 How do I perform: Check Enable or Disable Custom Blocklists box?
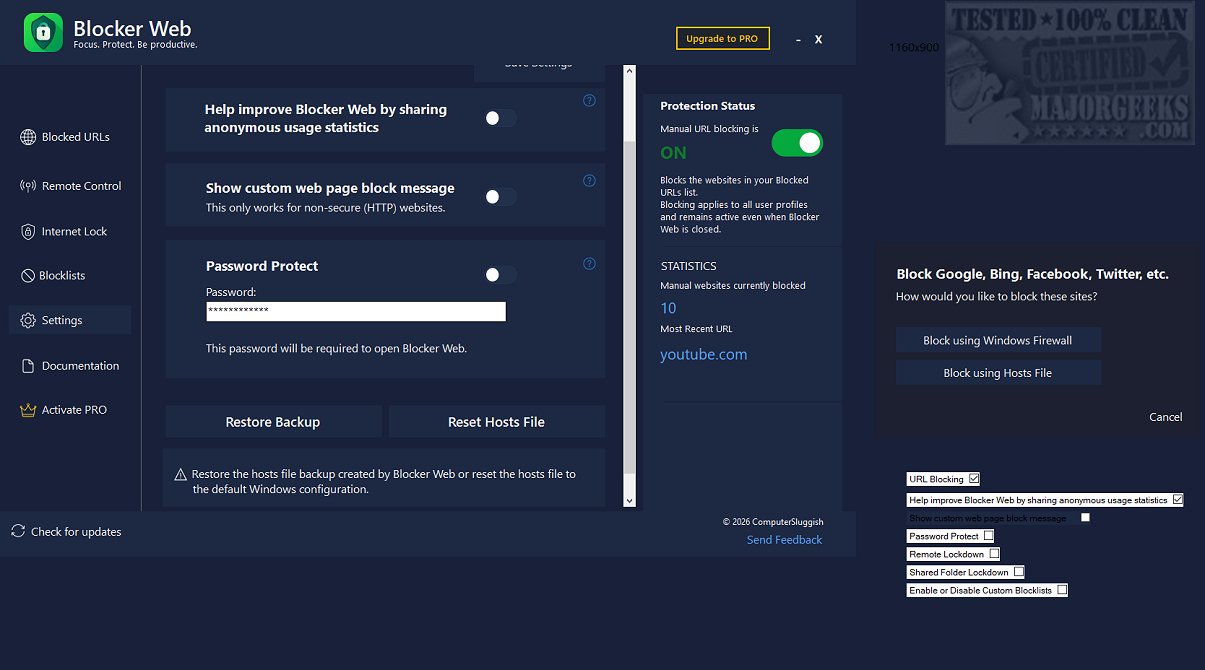pos(1062,590)
